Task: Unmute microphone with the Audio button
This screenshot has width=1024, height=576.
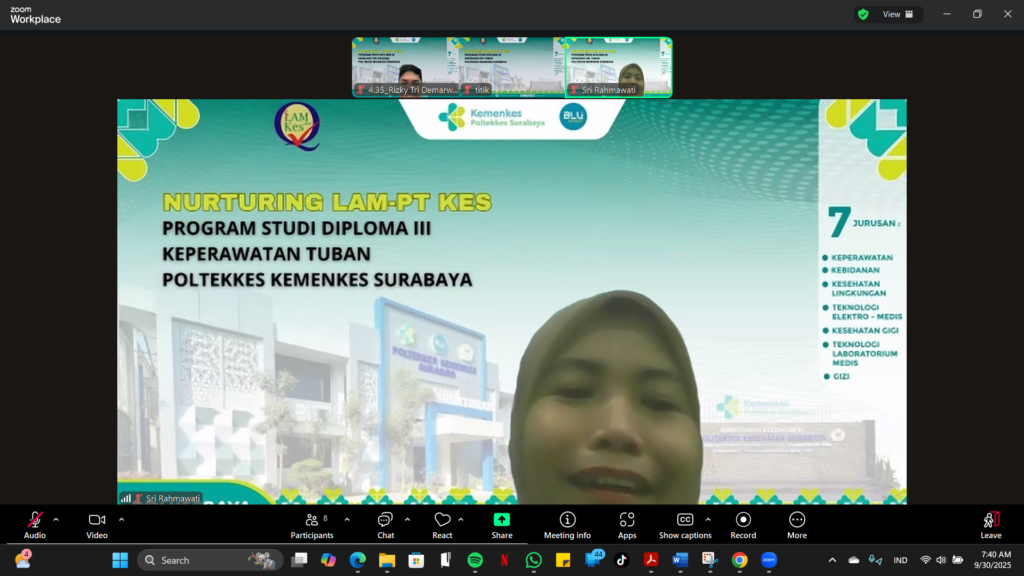Action: tap(35, 525)
